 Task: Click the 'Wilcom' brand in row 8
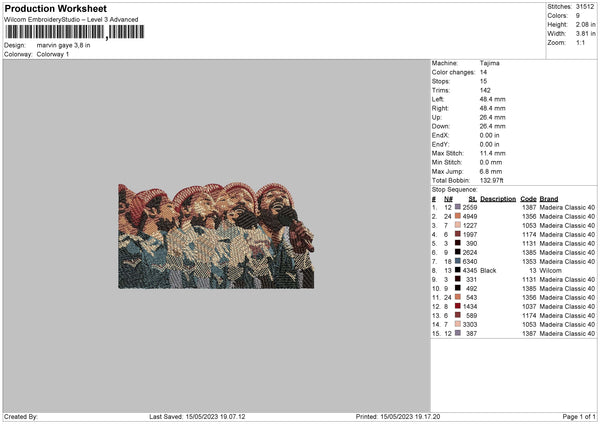coord(551,271)
